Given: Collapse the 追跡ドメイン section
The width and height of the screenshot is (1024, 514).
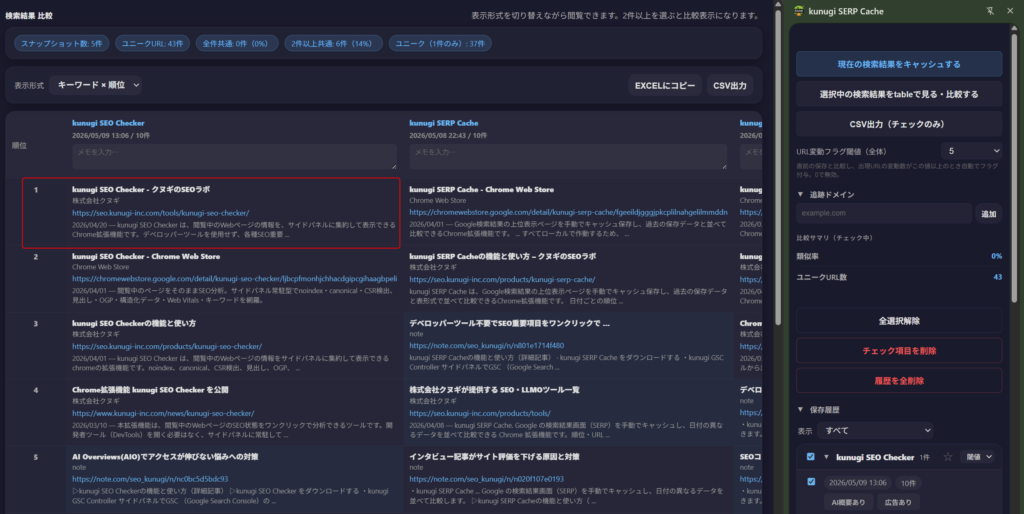Looking at the screenshot, I should pos(800,195).
